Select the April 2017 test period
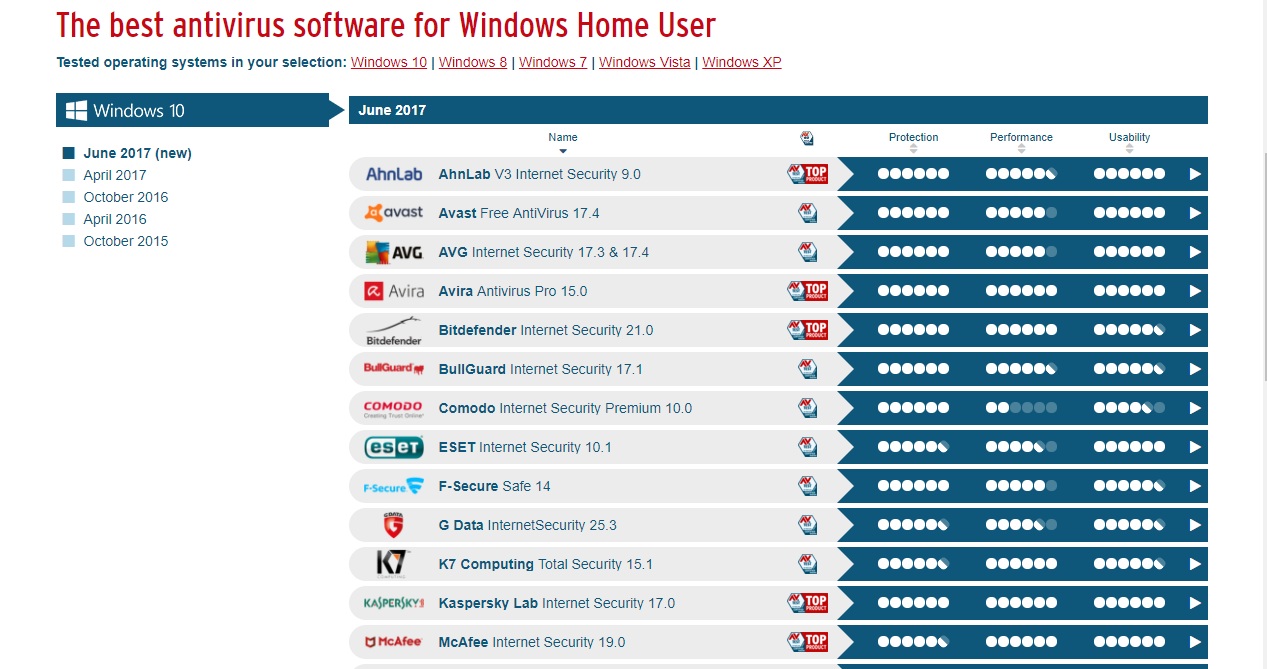 click(114, 175)
